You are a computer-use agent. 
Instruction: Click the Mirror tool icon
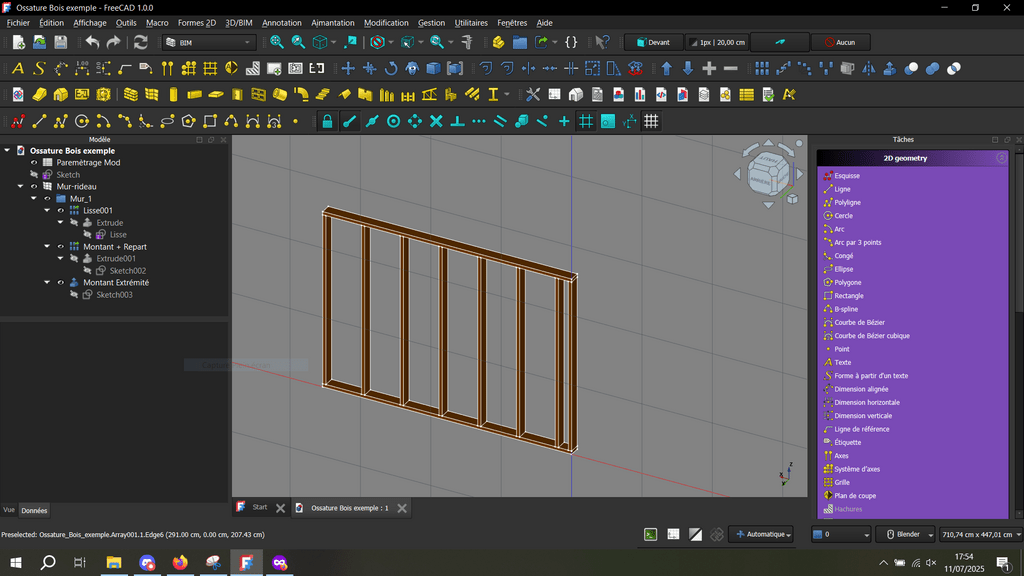[x=869, y=69]
